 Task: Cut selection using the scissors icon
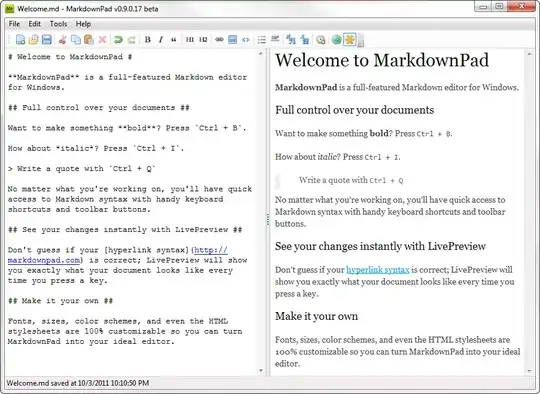pos(62,40)
